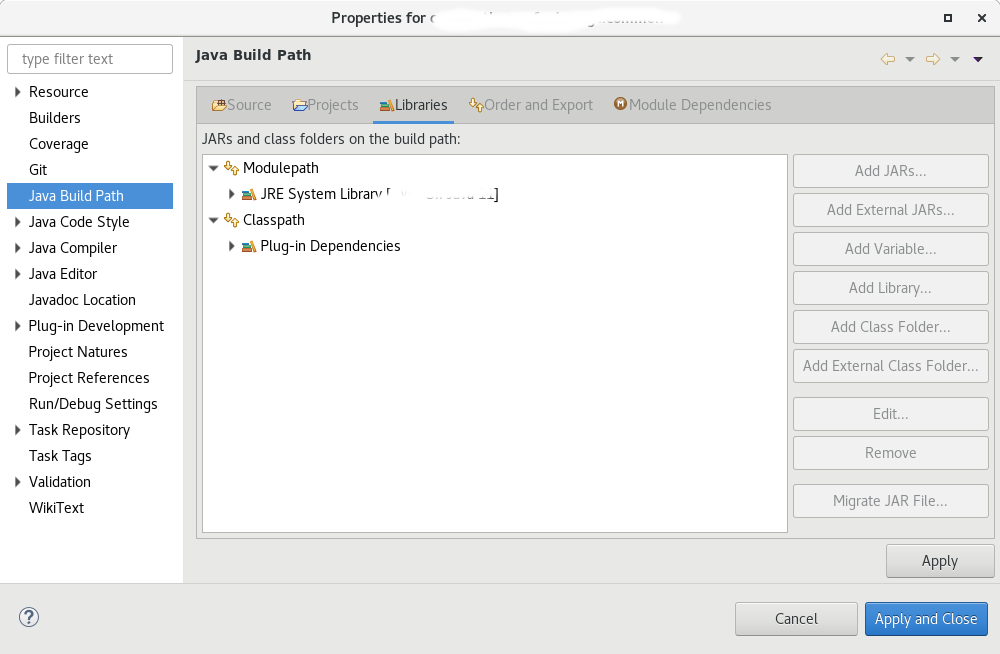Click the Add External Class Folder... button
Image resolution: width=1000 pixels, height=654 pixels.
click(890, 366)
